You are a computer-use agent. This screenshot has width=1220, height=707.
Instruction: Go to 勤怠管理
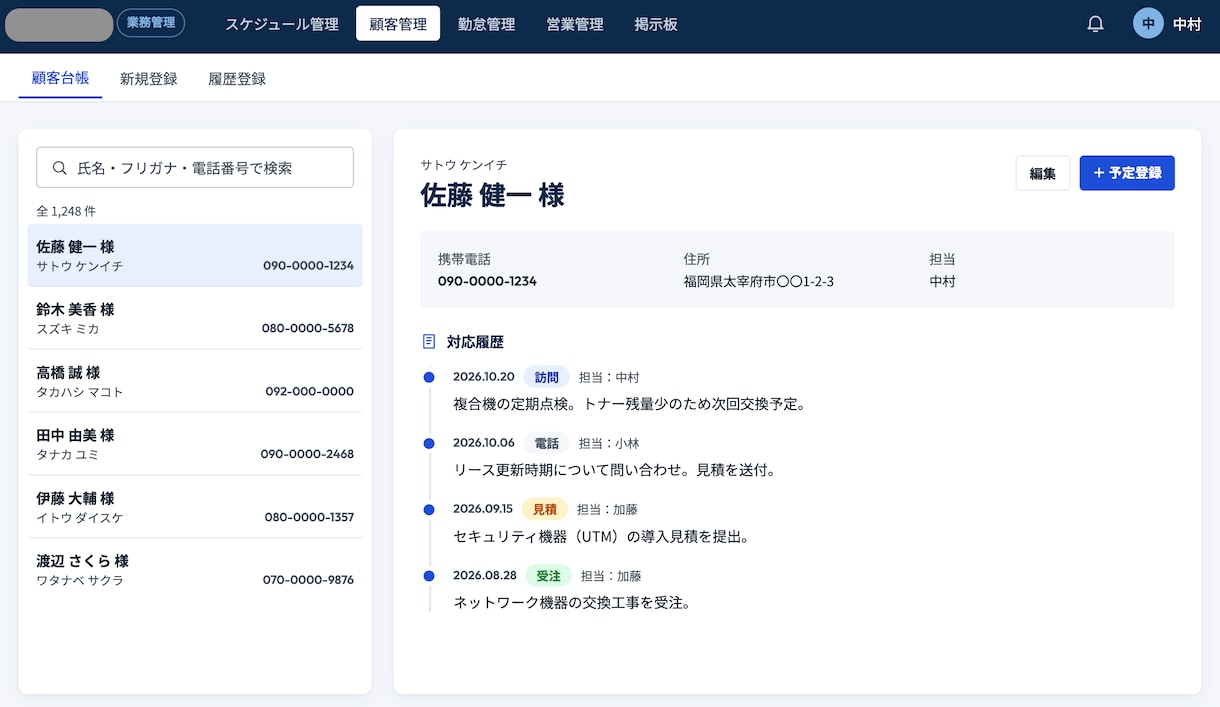click(486, 24)
